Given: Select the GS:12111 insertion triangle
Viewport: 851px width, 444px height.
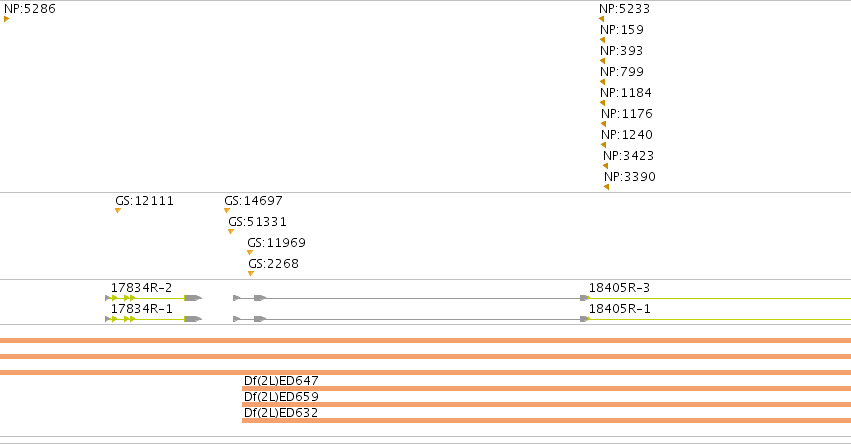Looking at the screenshot, I should pos(118,211).
